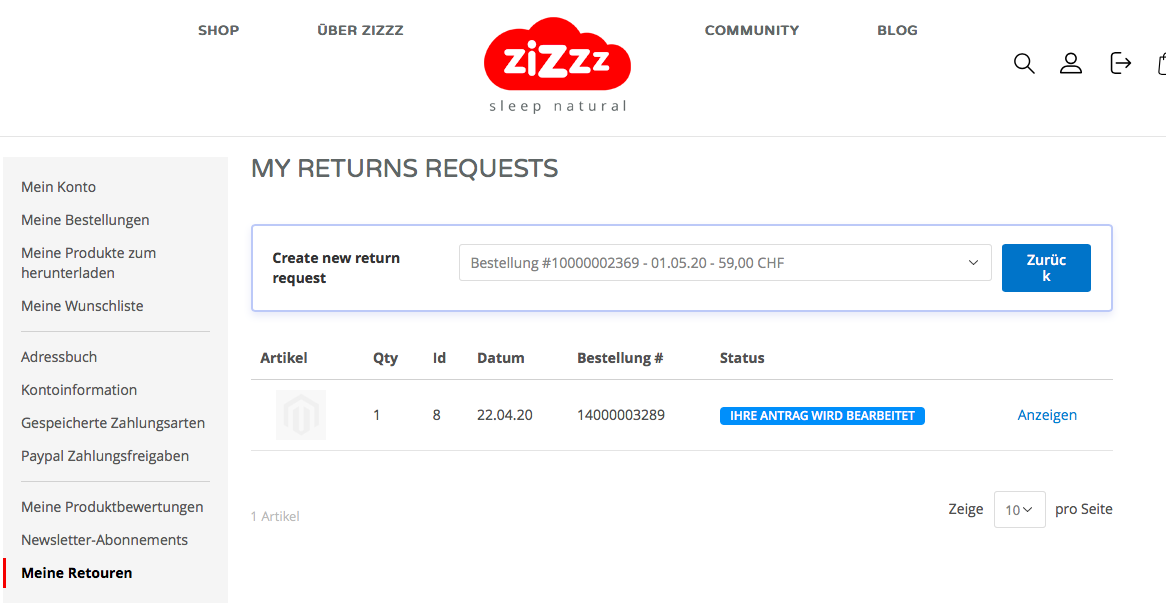Open Gespeicherte Zahlungsarten page
Viewport: 1166px width, 603px height.
click(x=113, y=423)
